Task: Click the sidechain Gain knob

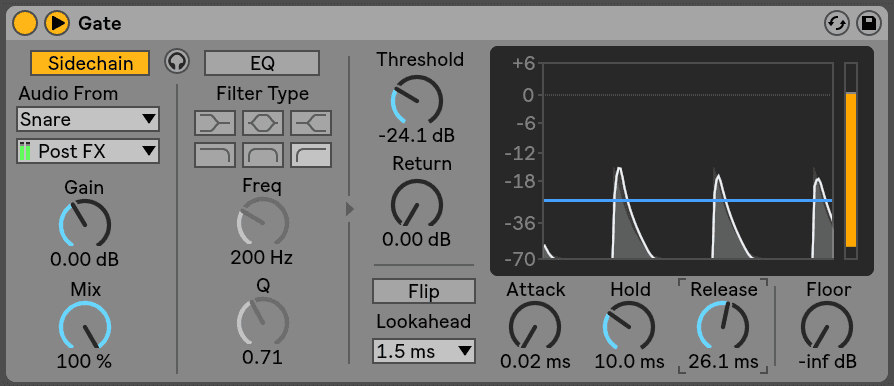Action: [84, 224]
